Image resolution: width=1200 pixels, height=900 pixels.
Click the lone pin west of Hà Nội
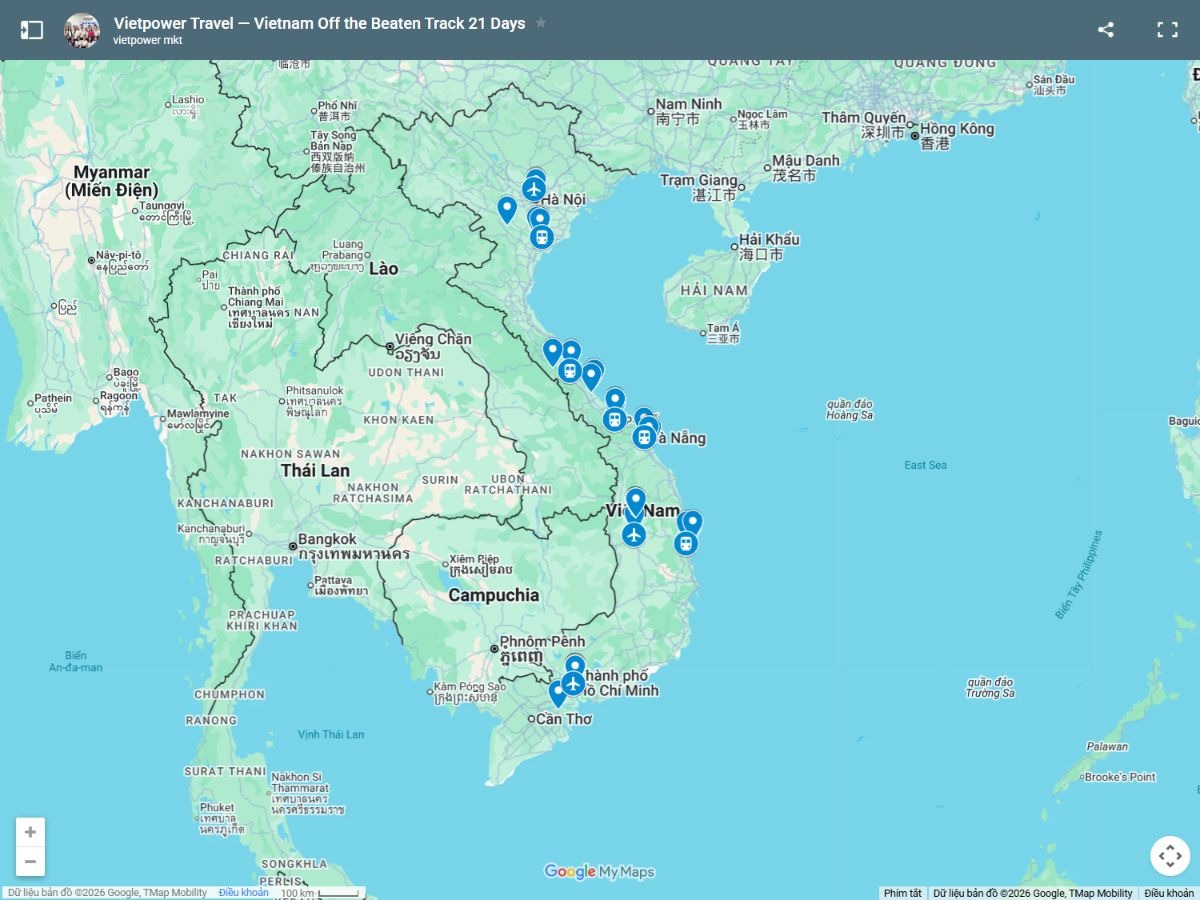(507, 209)
